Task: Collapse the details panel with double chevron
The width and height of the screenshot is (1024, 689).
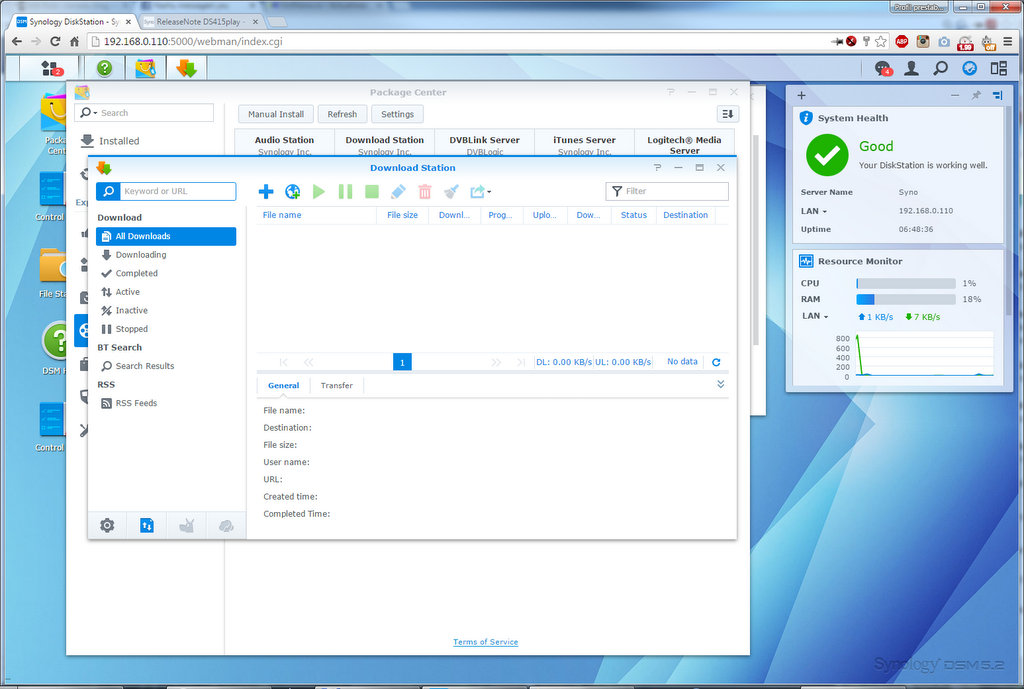Action: (720, 384)
